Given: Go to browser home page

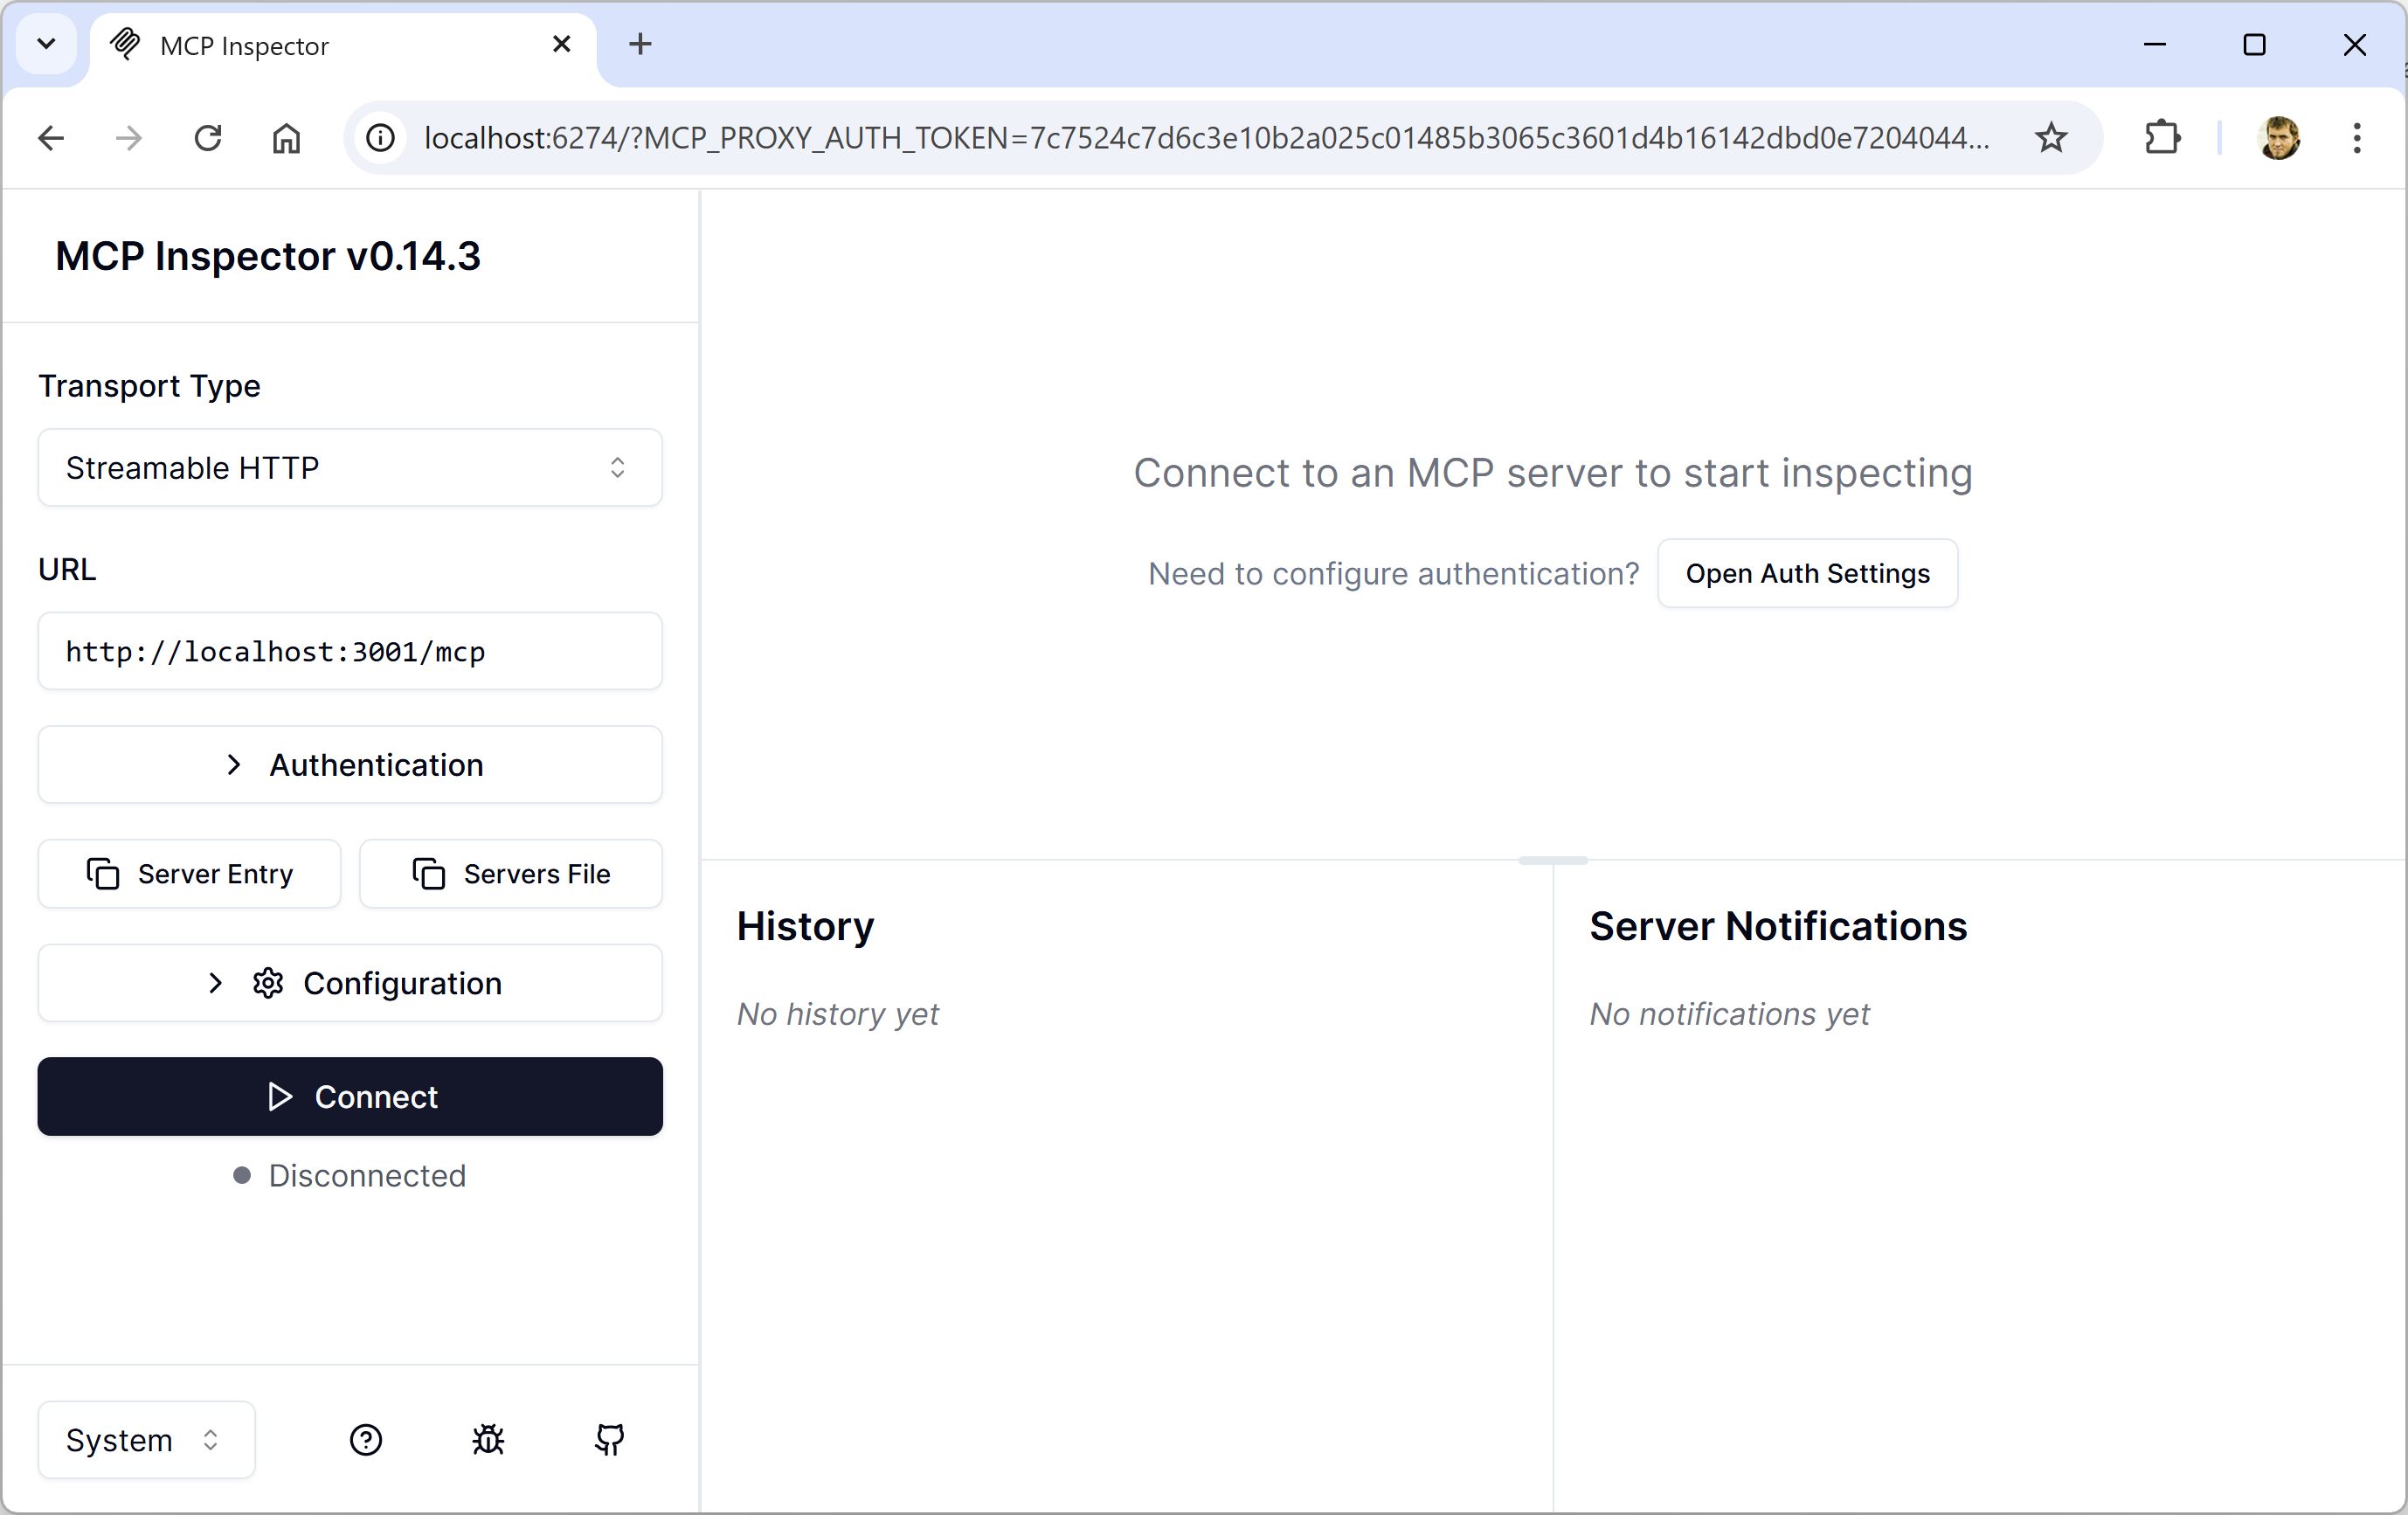Looking at the screenshot, I should [x=287, y=138].
